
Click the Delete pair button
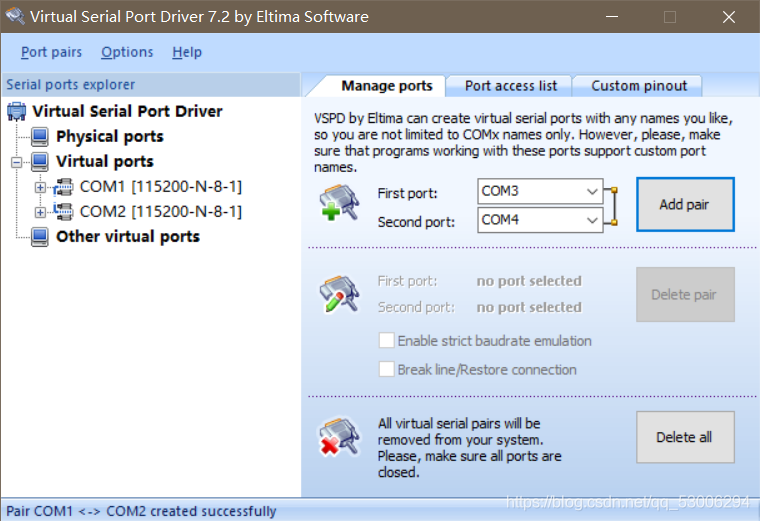(x=685, y=294)
